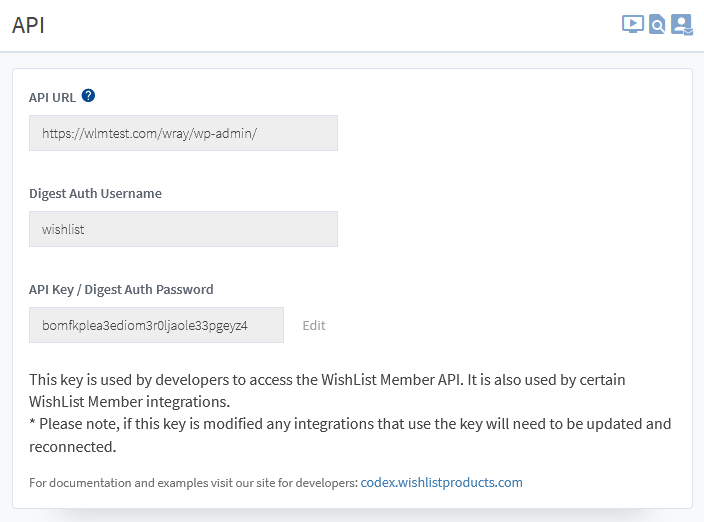This screenshot has height=522, width=704.
Task: Open codex.wishlistproducts.com link
Action: click(x=441, y=483)
